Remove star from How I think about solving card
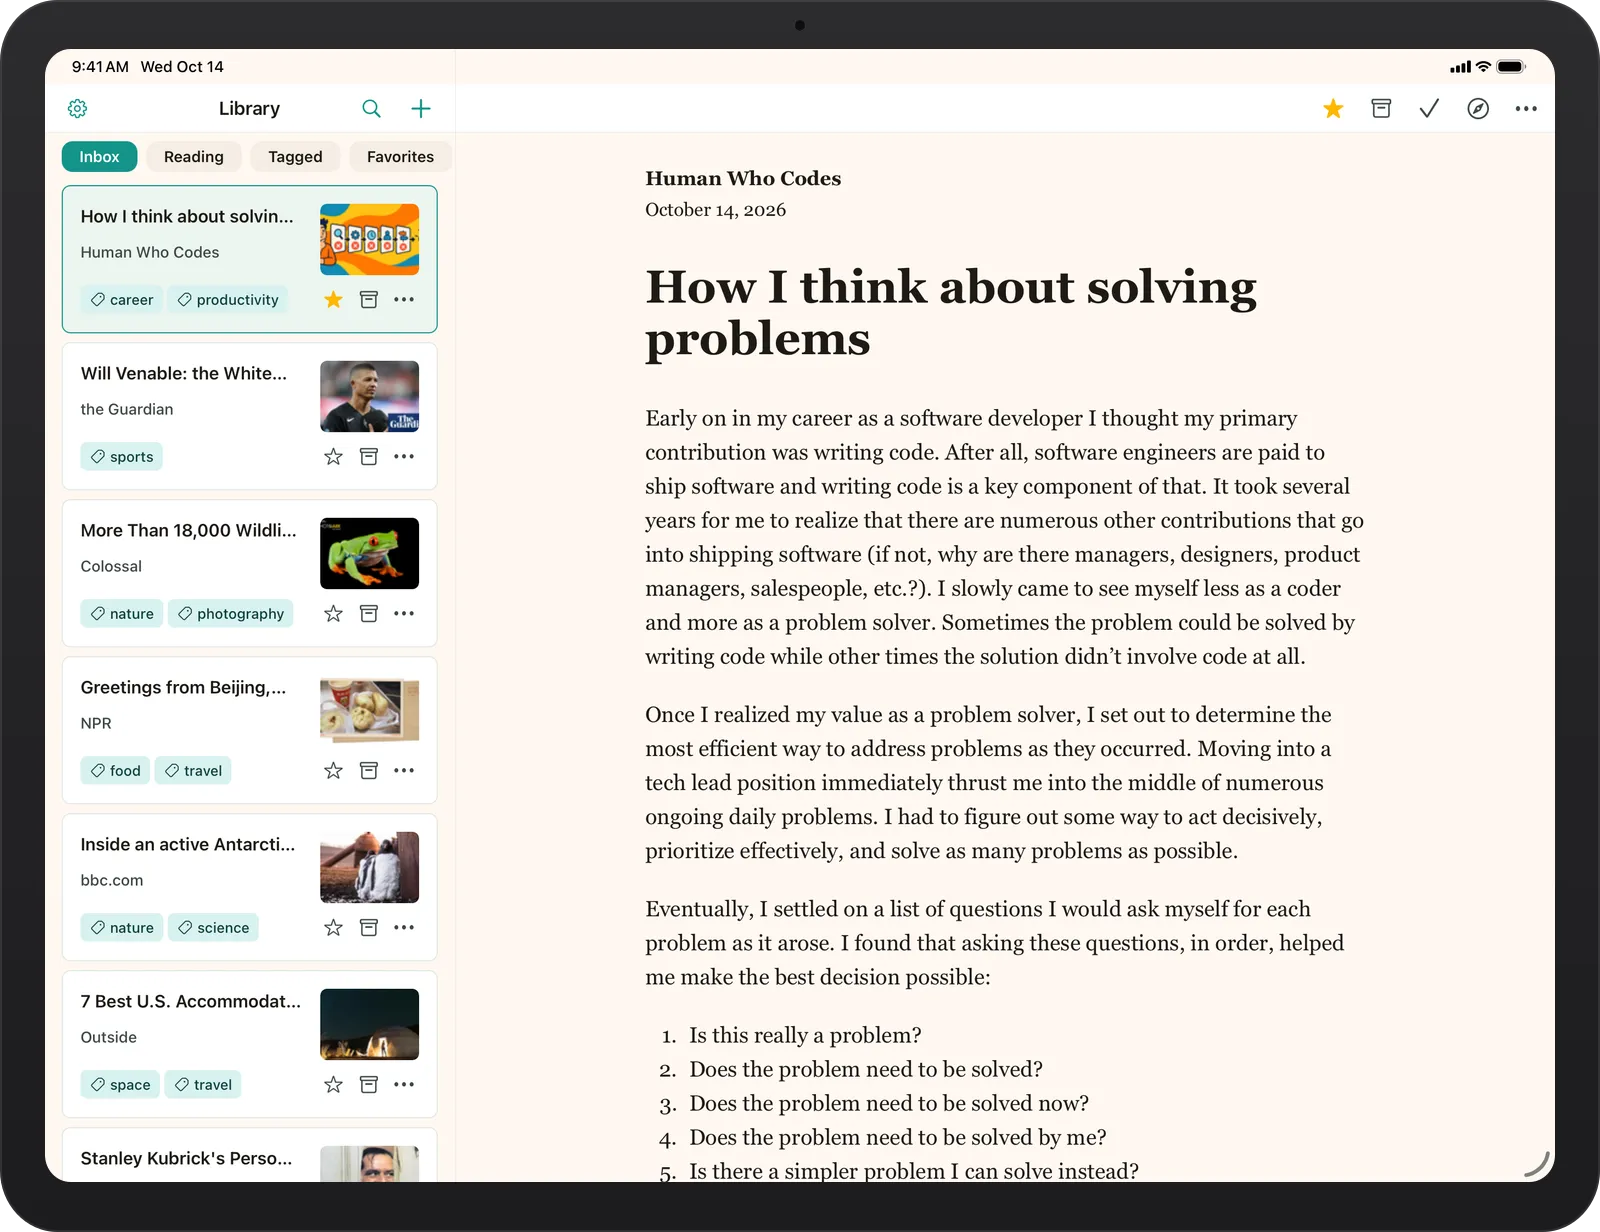Screen dimensions: 1600x1232 [x=333, y=299]
